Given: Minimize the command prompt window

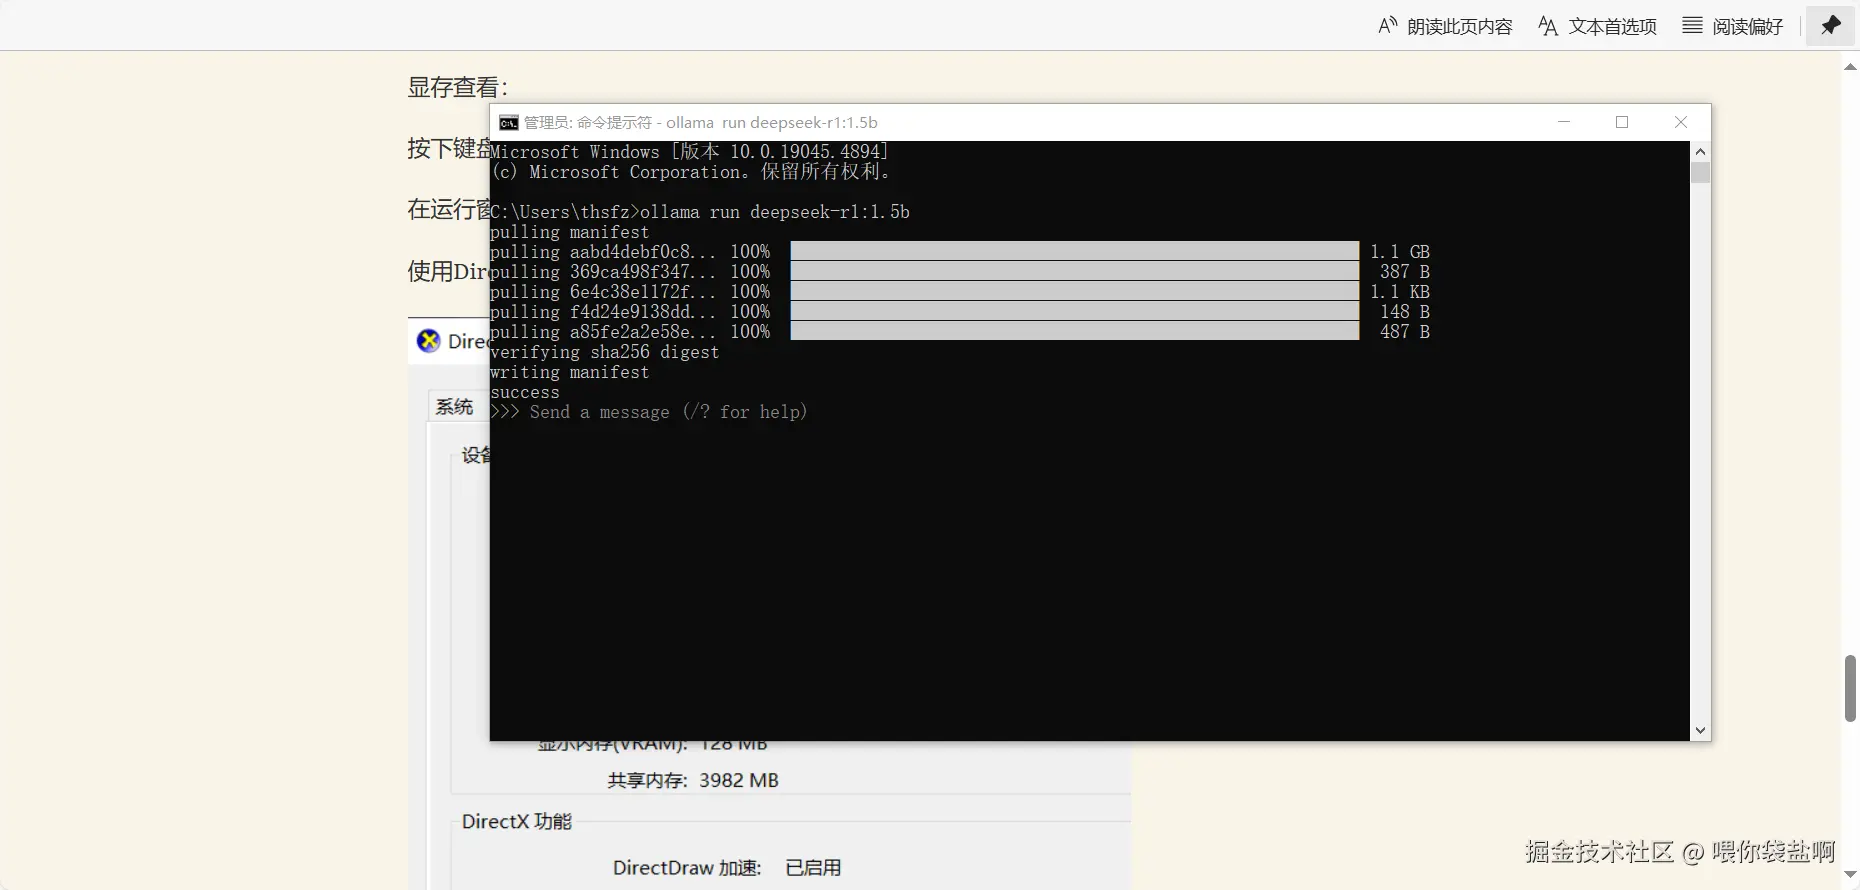Looking at the screenshot, I should tap(1564, 122).
